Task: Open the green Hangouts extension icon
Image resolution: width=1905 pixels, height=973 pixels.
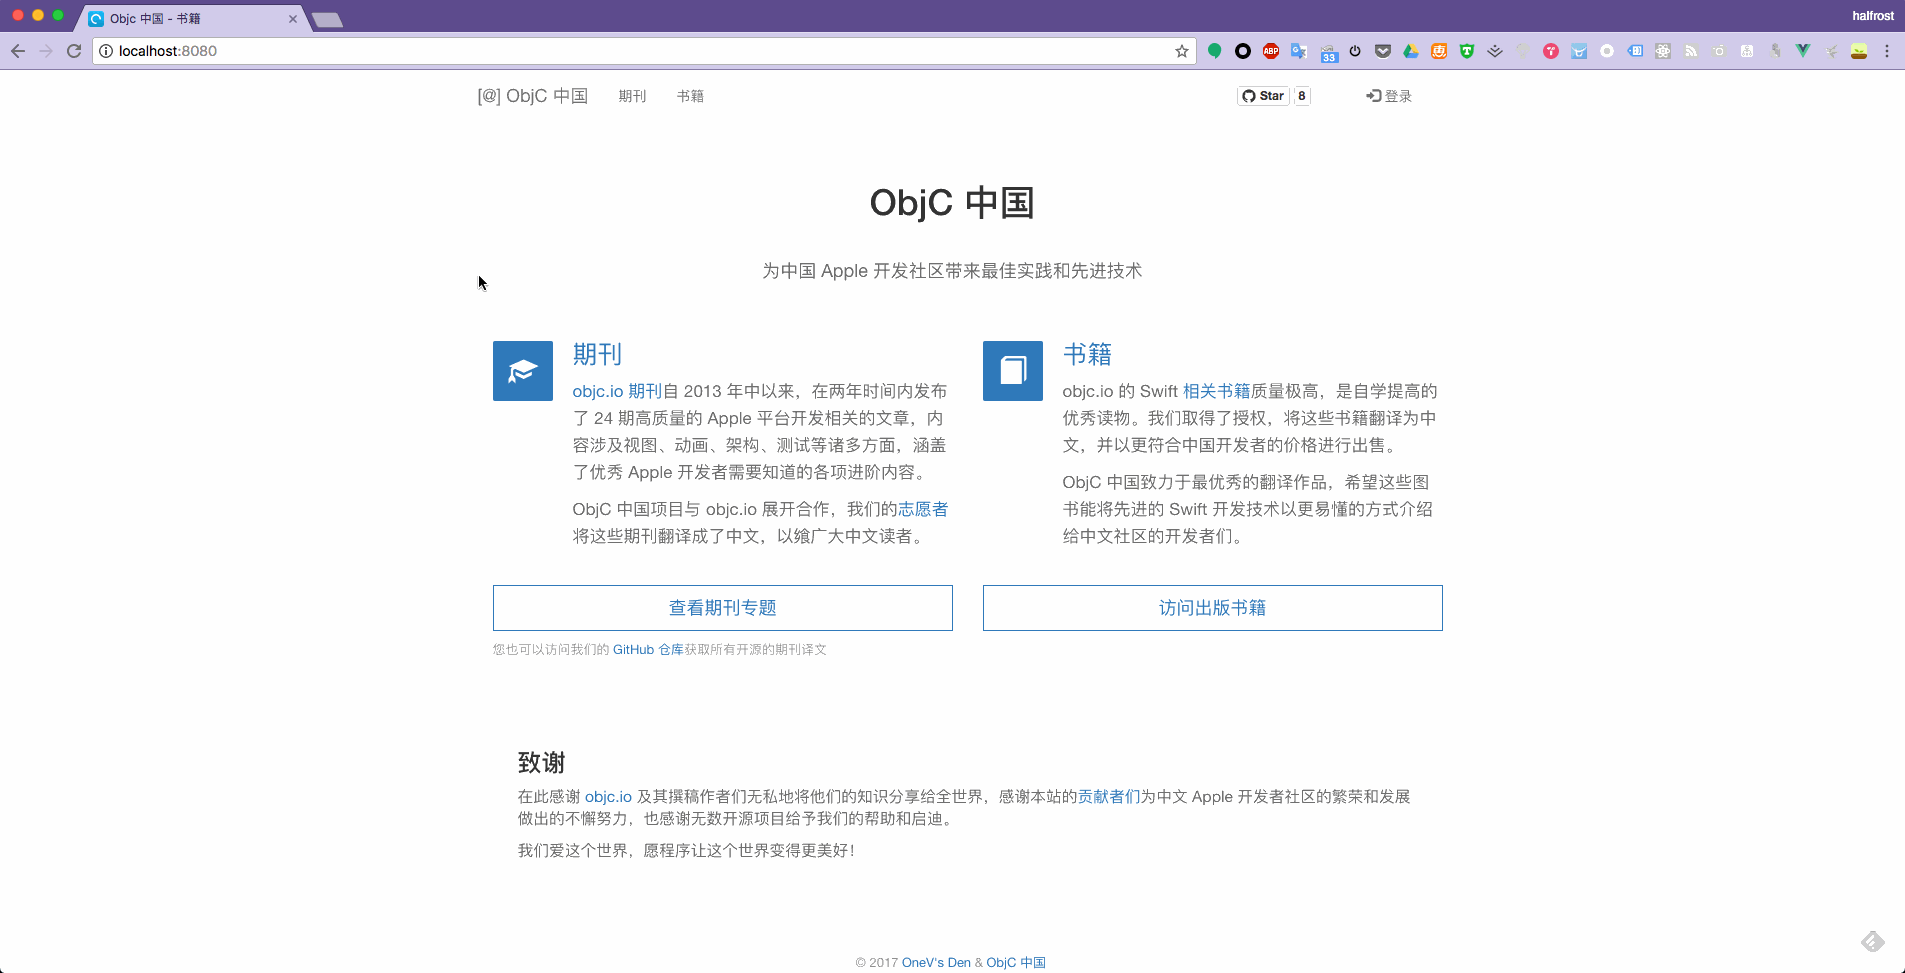Action: [1215, 51]
